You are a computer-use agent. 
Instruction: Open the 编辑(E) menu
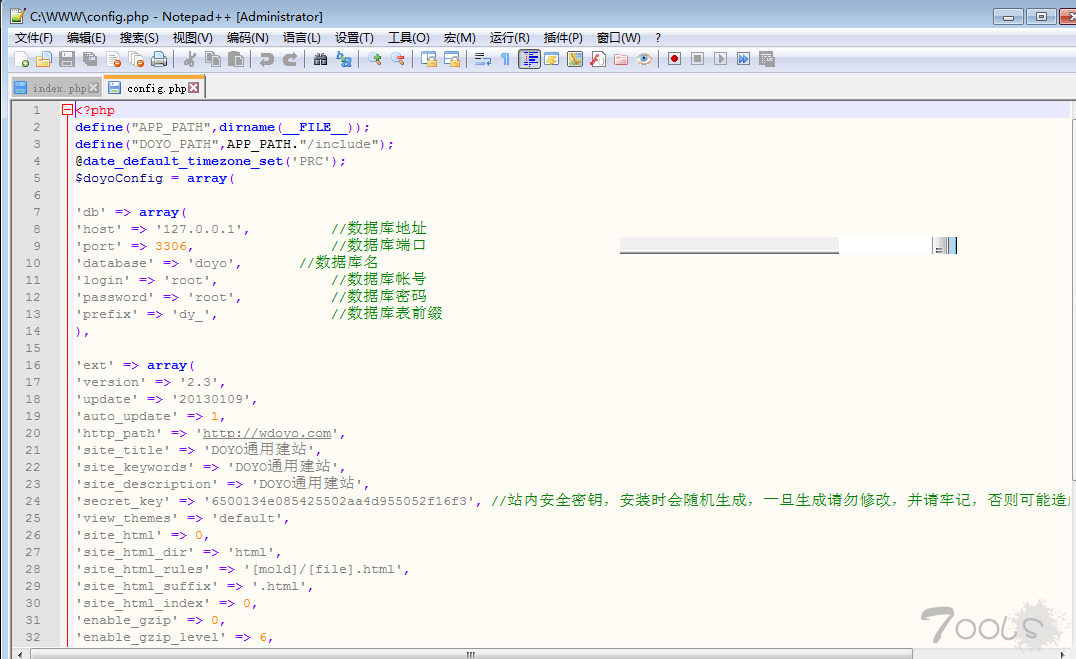tap(86, 38)
